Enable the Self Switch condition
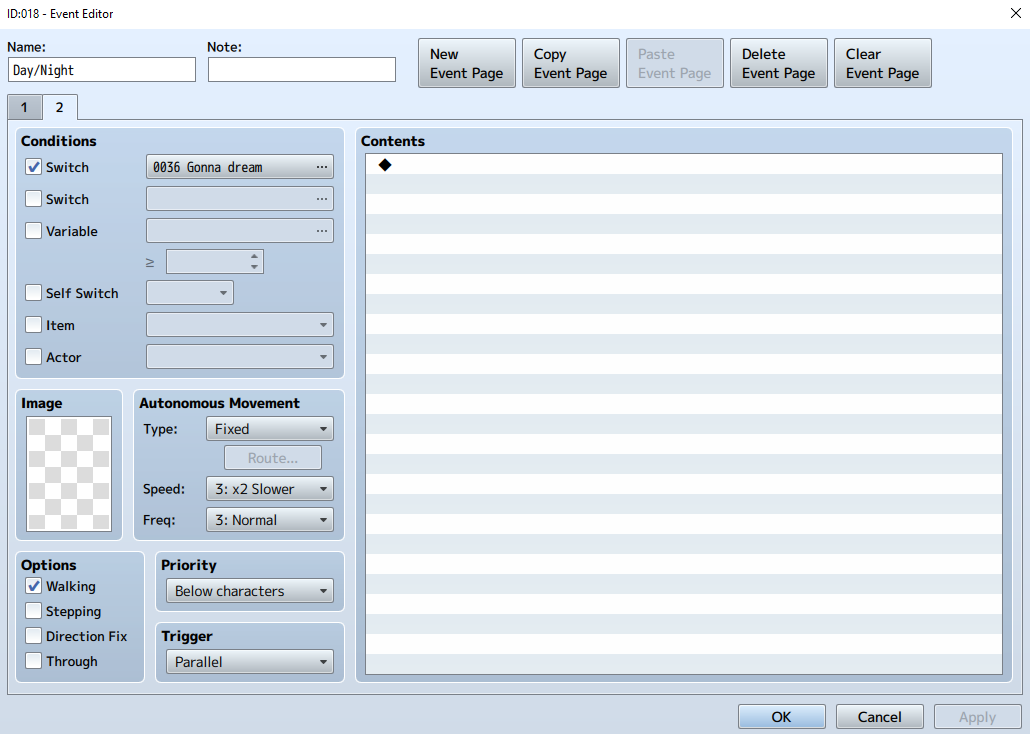The height and width of the screenshot is (734, 1030). pos(34,293)
